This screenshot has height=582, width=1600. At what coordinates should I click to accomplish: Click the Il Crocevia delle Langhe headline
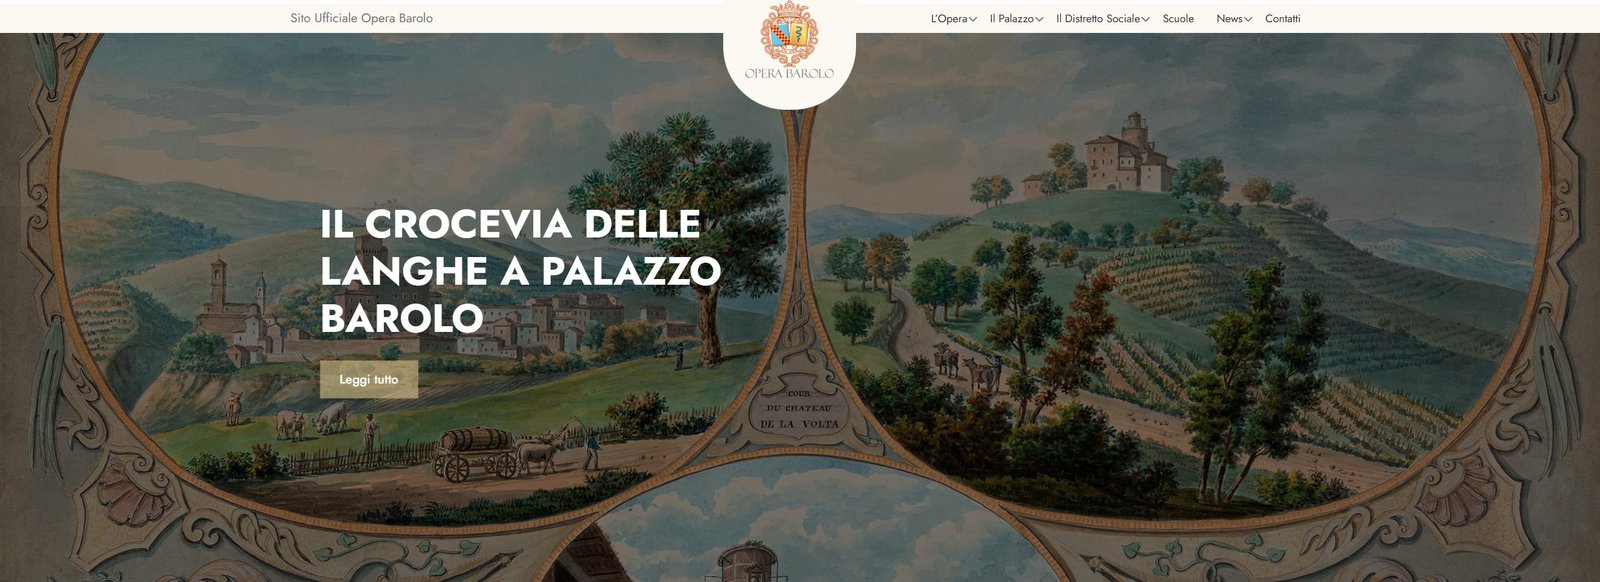[520, 271]
